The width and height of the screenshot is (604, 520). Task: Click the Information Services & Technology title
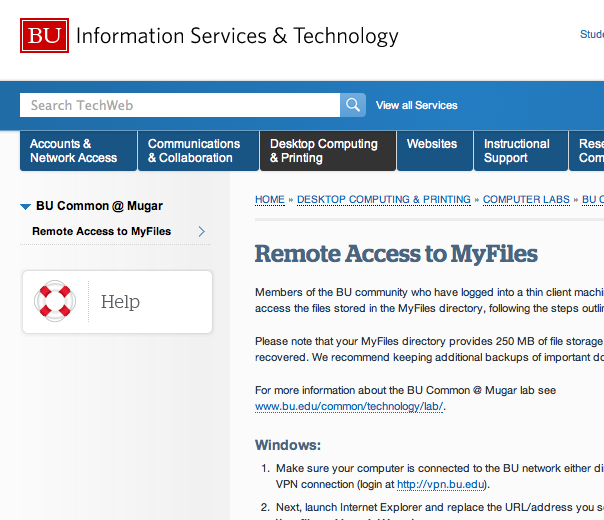click(237, 36)
